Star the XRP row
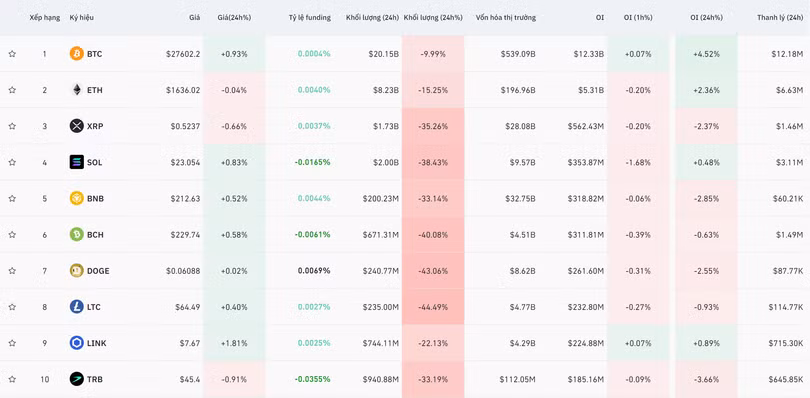 pyautogui.click(x=12, y=126)
